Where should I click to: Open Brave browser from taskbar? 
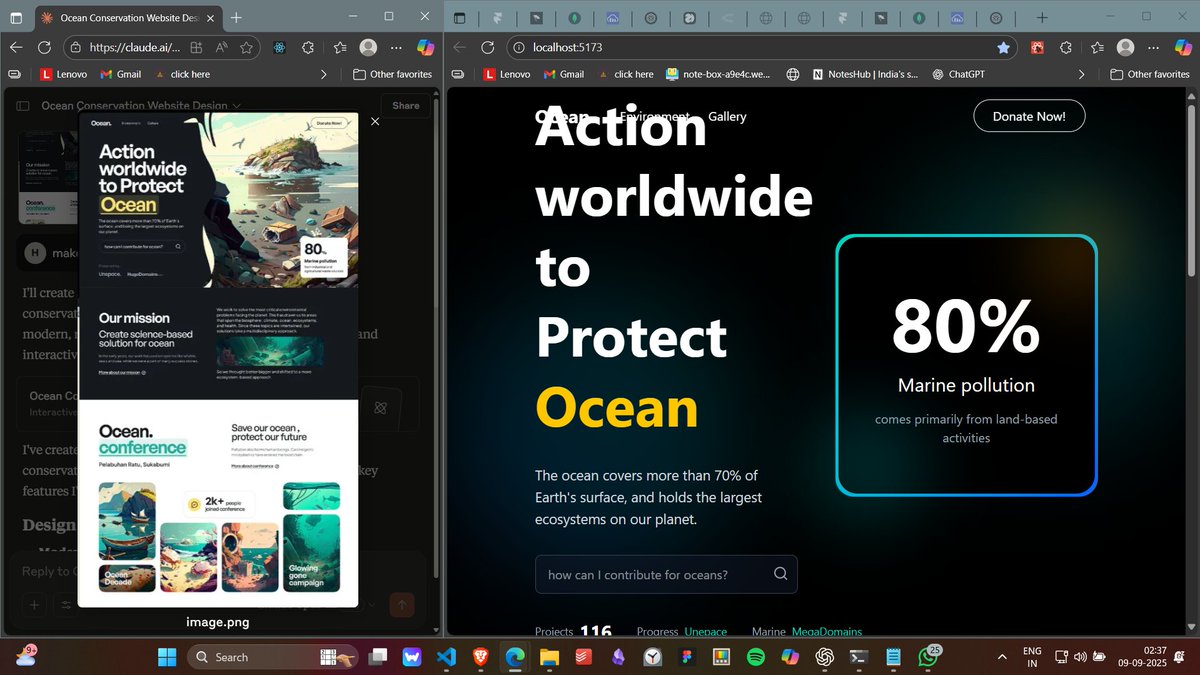coord(481,657)
